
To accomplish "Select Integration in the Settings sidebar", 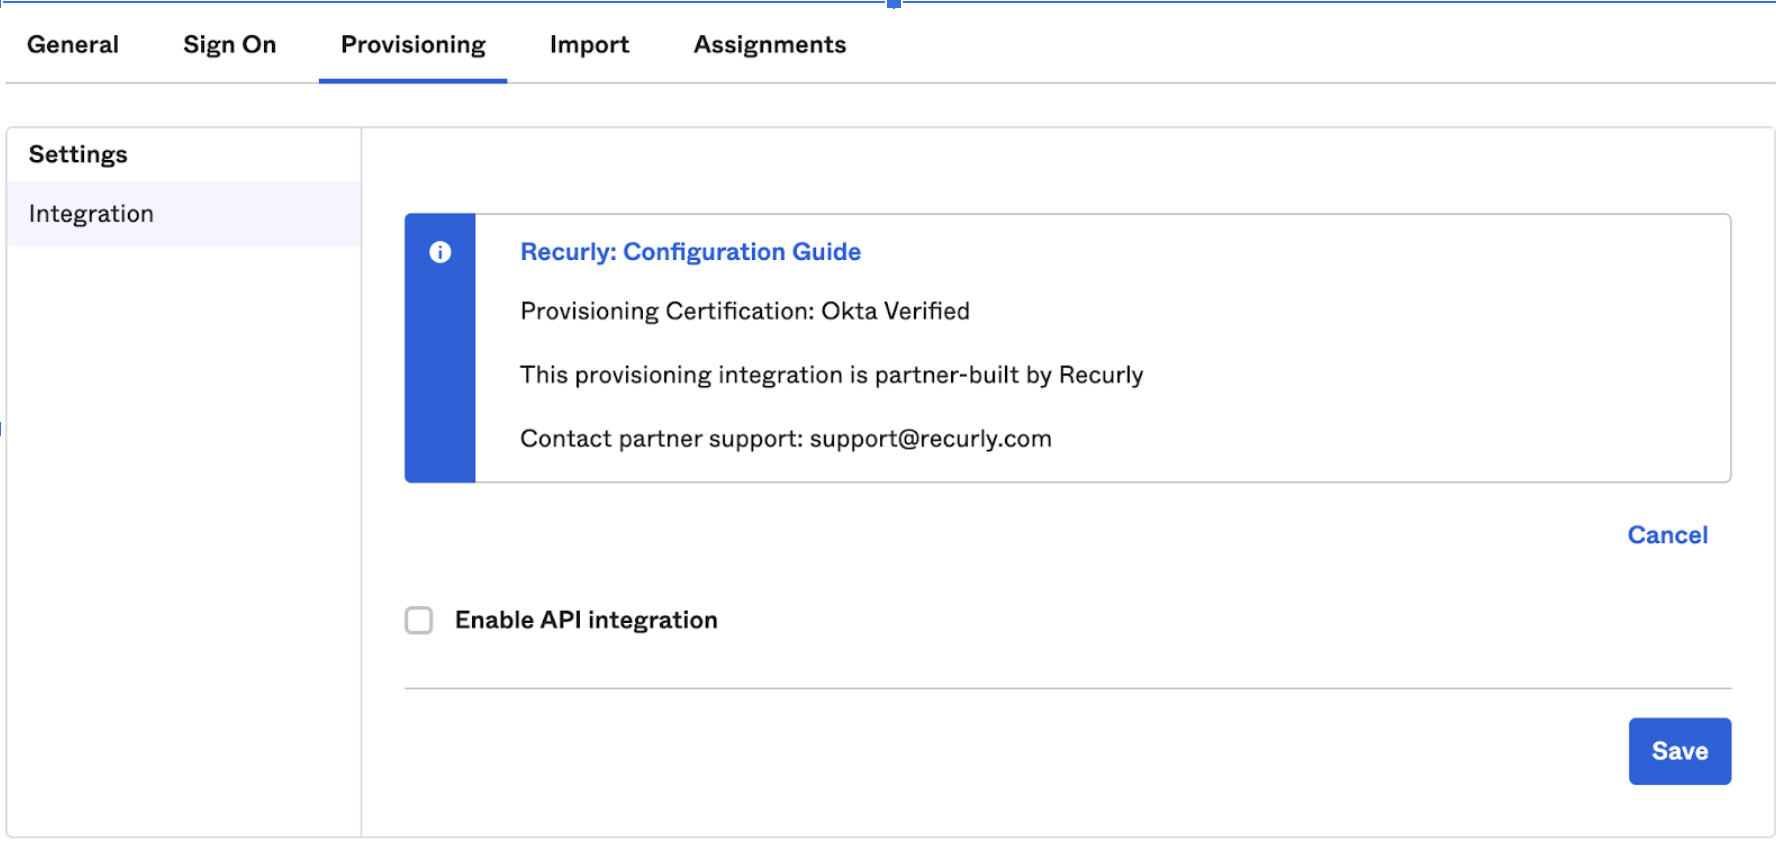I will (x=91, y=214).
